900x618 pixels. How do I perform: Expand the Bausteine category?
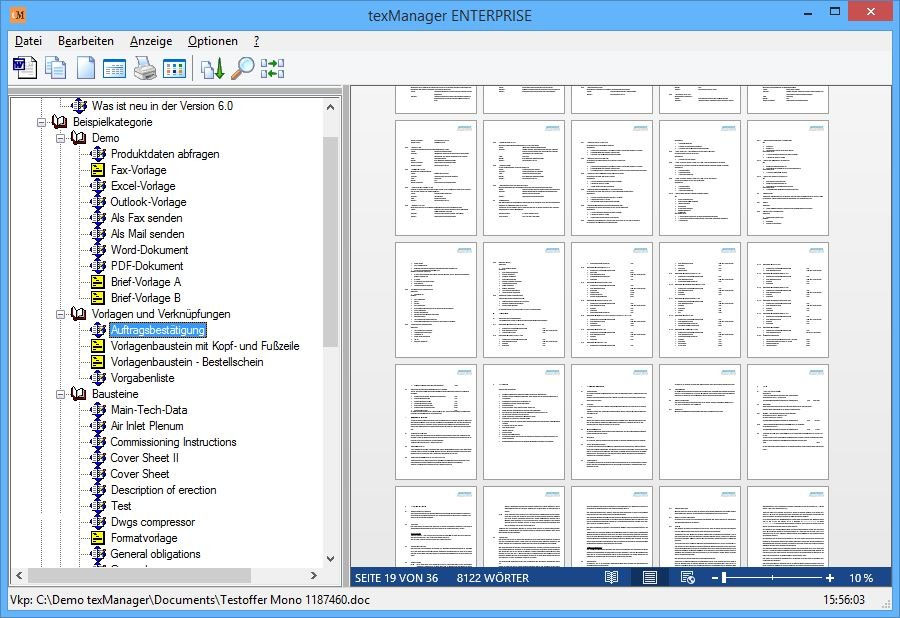click(x=62, y=394)
